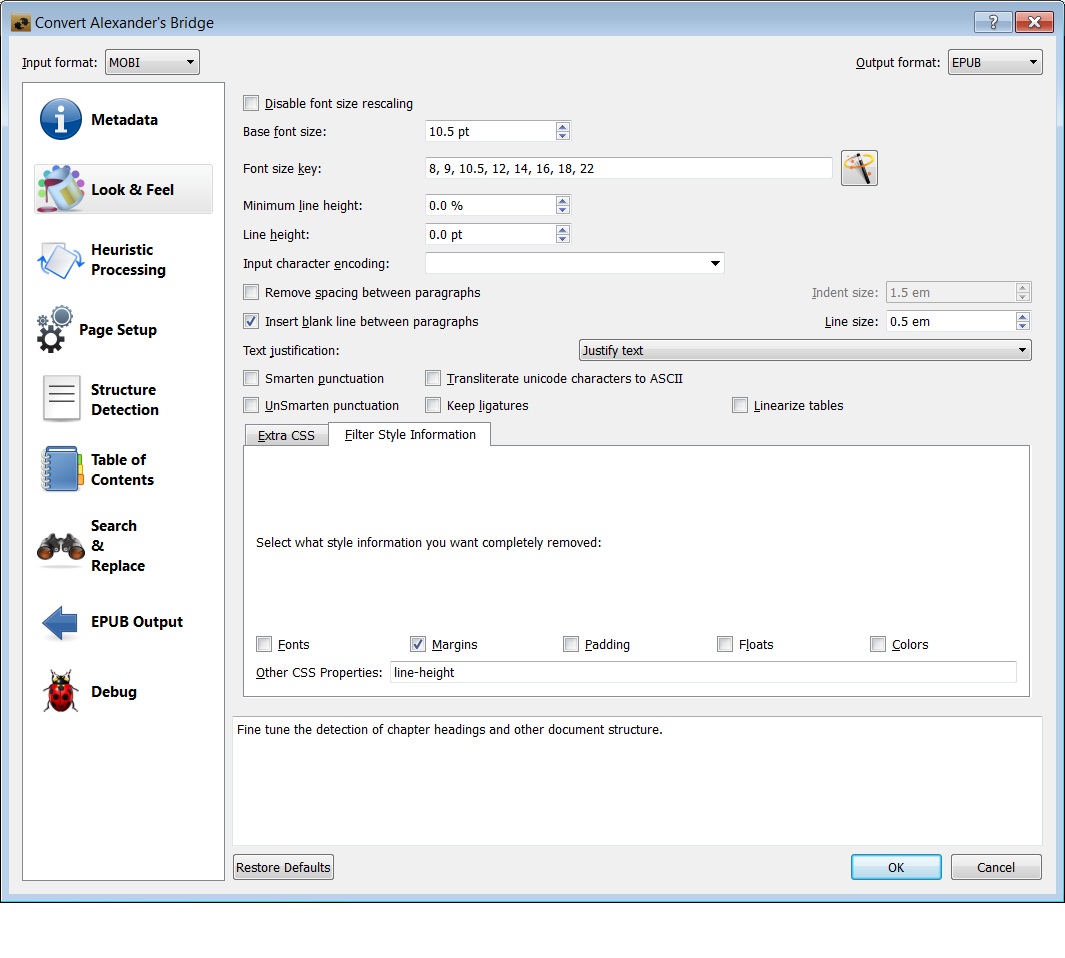Open EPUB Output arrow icon
Screen dimensions: 1065x958
pos(60,622)
